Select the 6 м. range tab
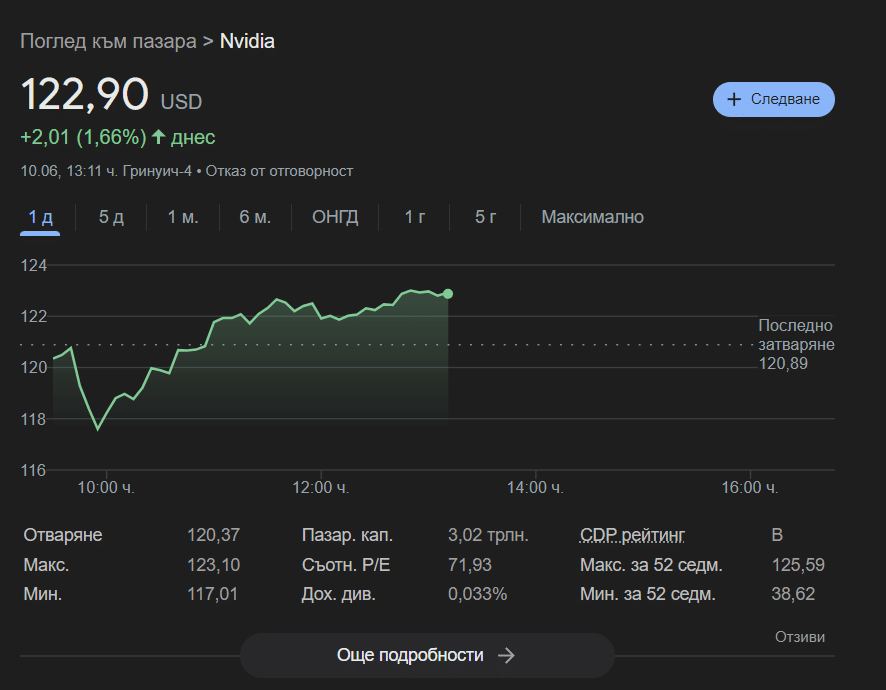Image resolution: width=886 pixels, height=690 pixels. (x=255, y=217)
